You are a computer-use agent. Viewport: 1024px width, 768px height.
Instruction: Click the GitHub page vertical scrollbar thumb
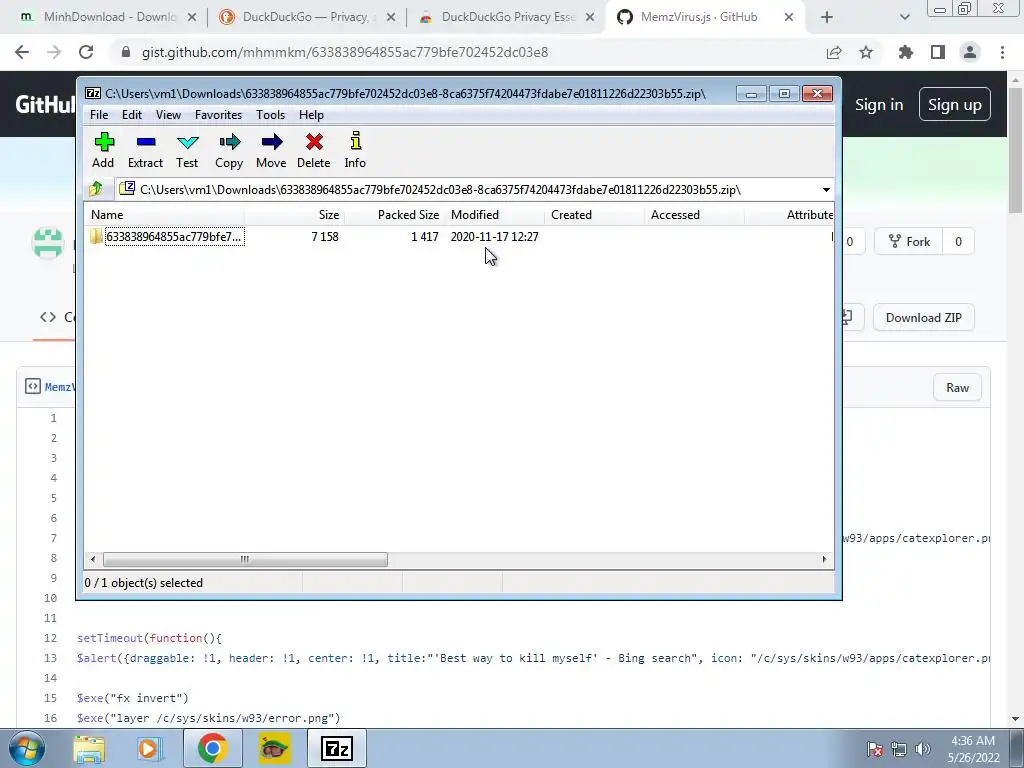pos(1015,150)
